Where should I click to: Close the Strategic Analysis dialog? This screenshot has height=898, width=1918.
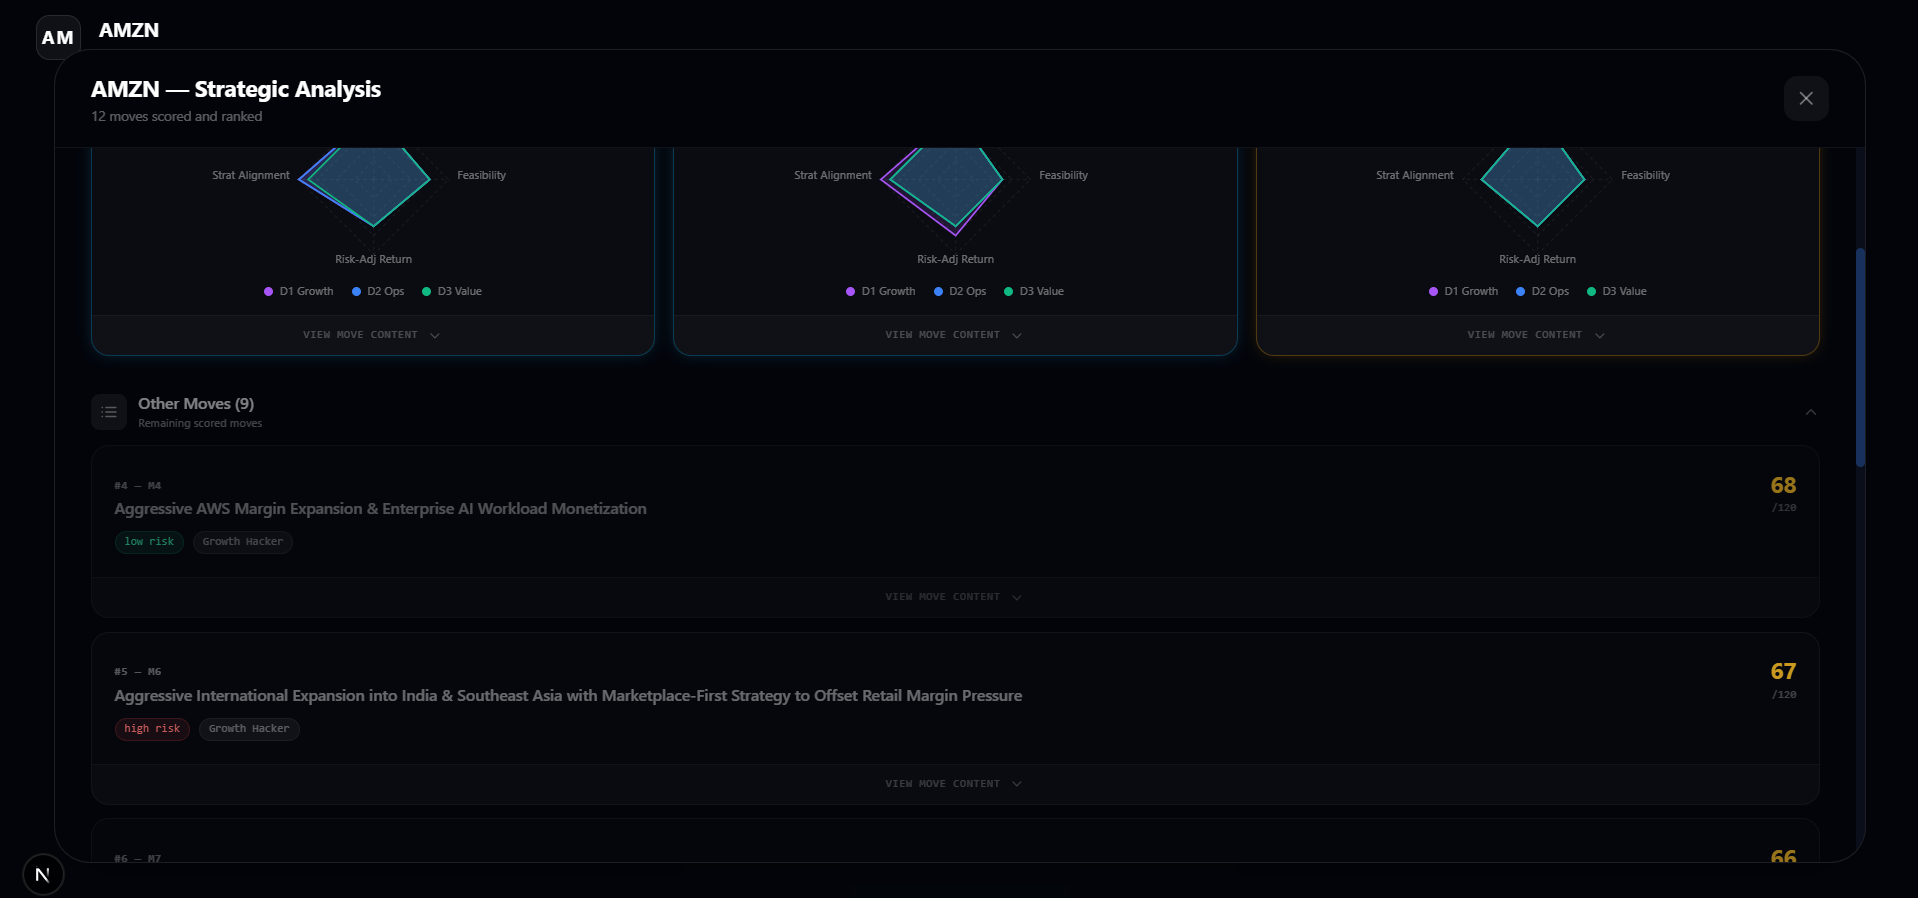coord(1806,98)
